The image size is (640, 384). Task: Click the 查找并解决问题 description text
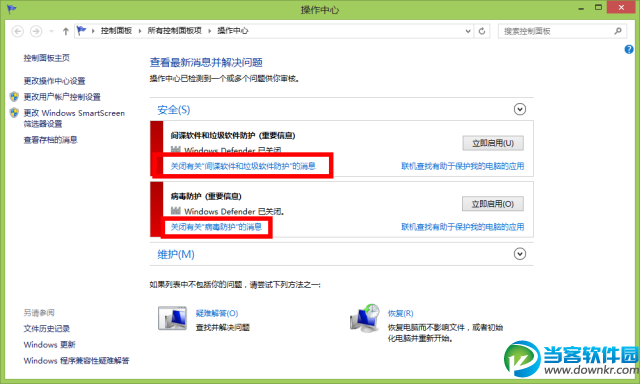tap(222, 328)
